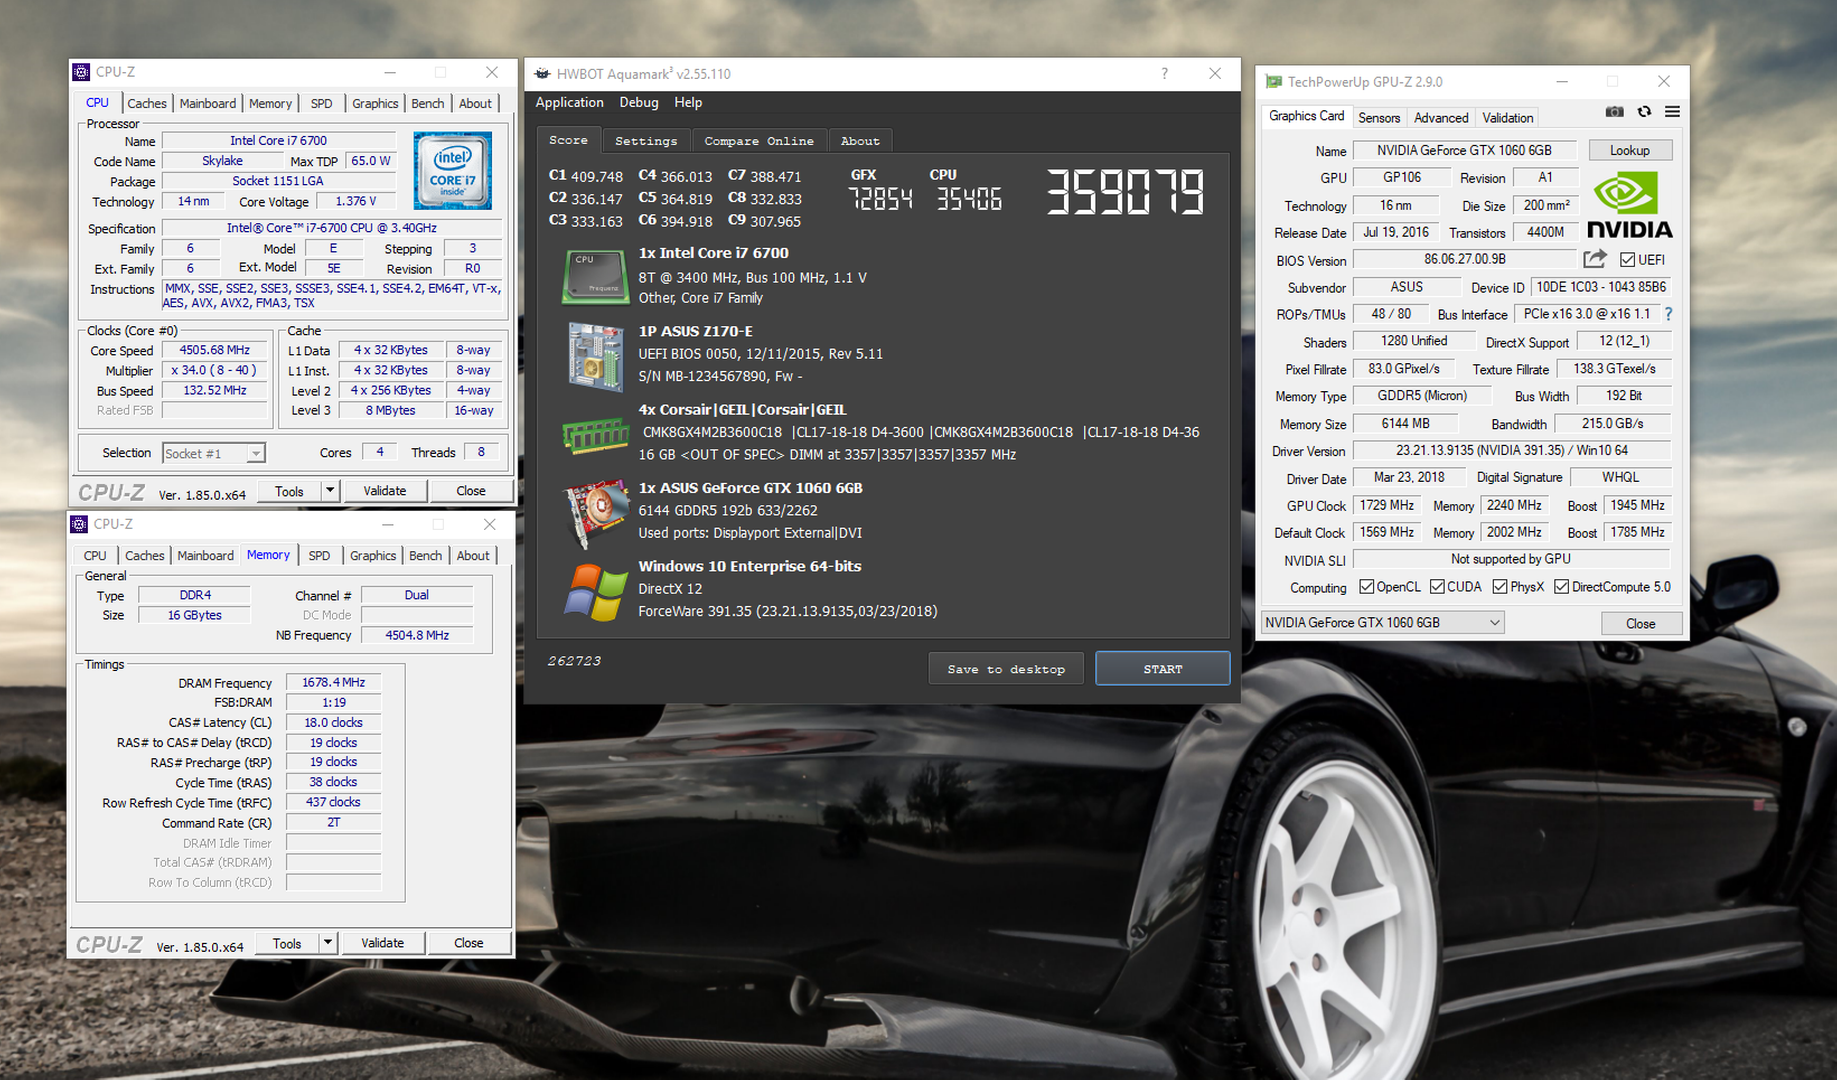The height and width of the screenshot is (1080, 1837).
Task: Toggle the DirectCompute 5.0 checkbox
Action: tap(1561, 587)
